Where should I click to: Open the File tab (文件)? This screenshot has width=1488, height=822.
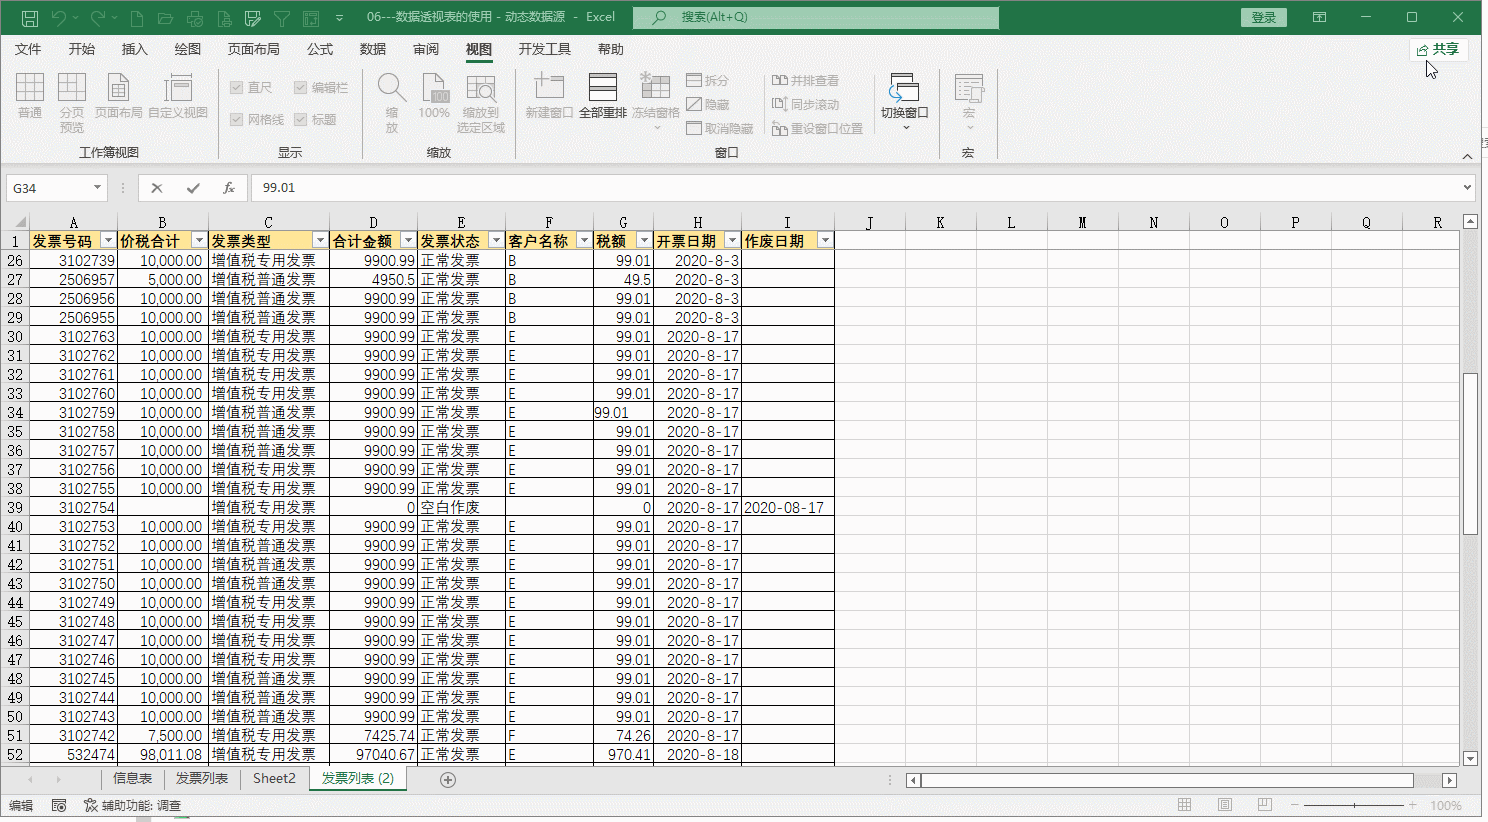28,49
